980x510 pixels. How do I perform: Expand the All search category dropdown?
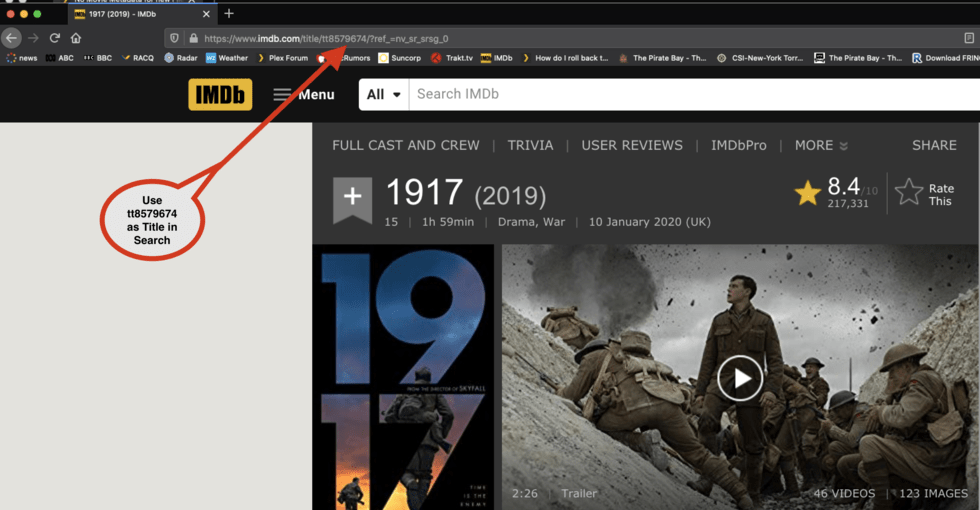pos(384,94)
